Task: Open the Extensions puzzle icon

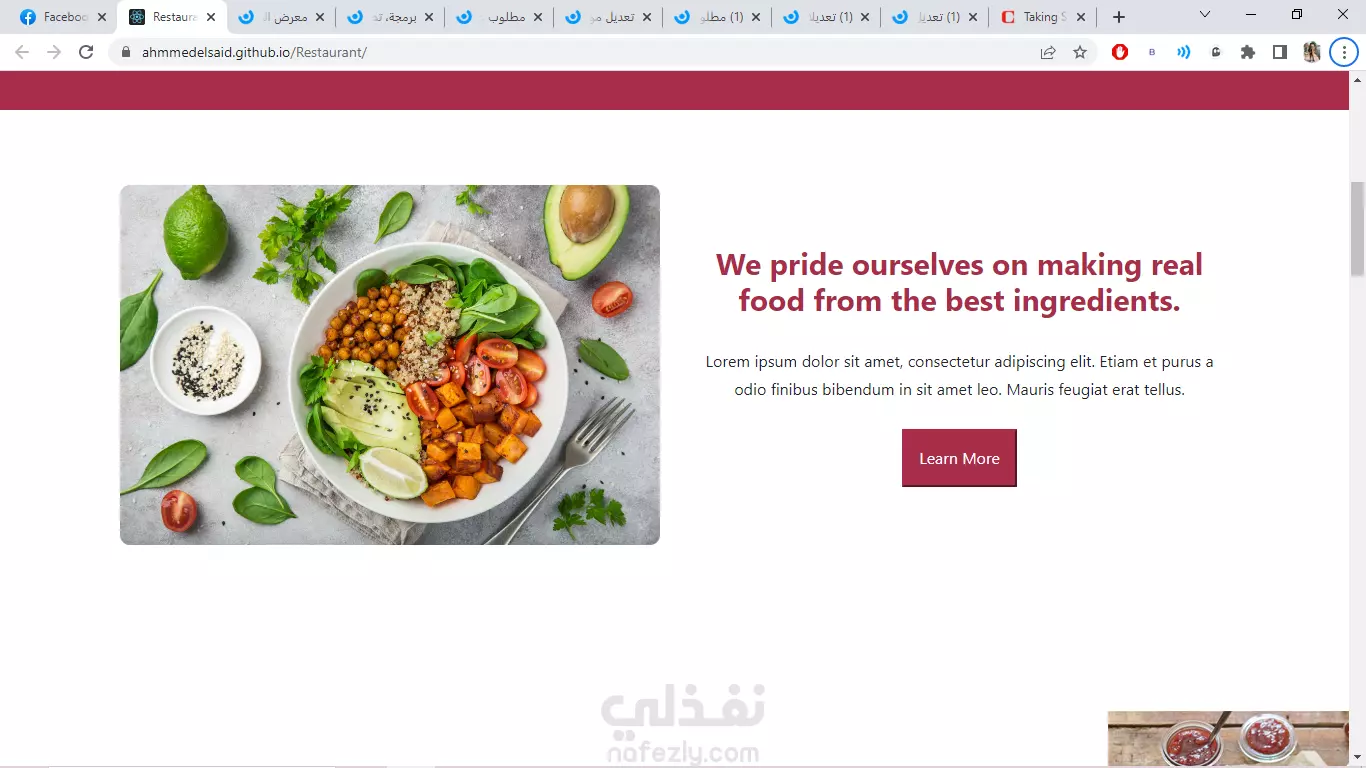Action: pyautogui.click(x=1248, y=52)
